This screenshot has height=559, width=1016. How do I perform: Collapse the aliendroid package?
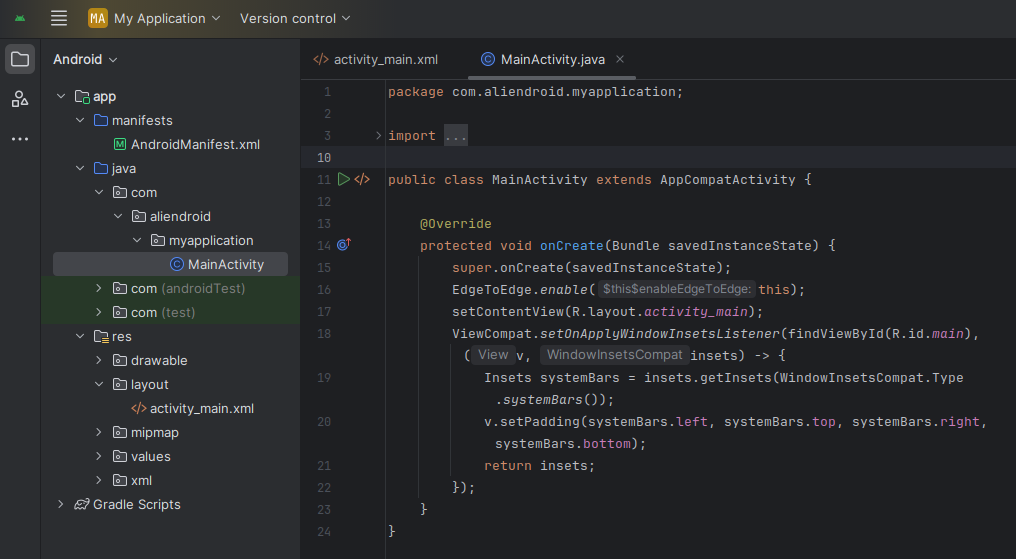coord(118,216)
